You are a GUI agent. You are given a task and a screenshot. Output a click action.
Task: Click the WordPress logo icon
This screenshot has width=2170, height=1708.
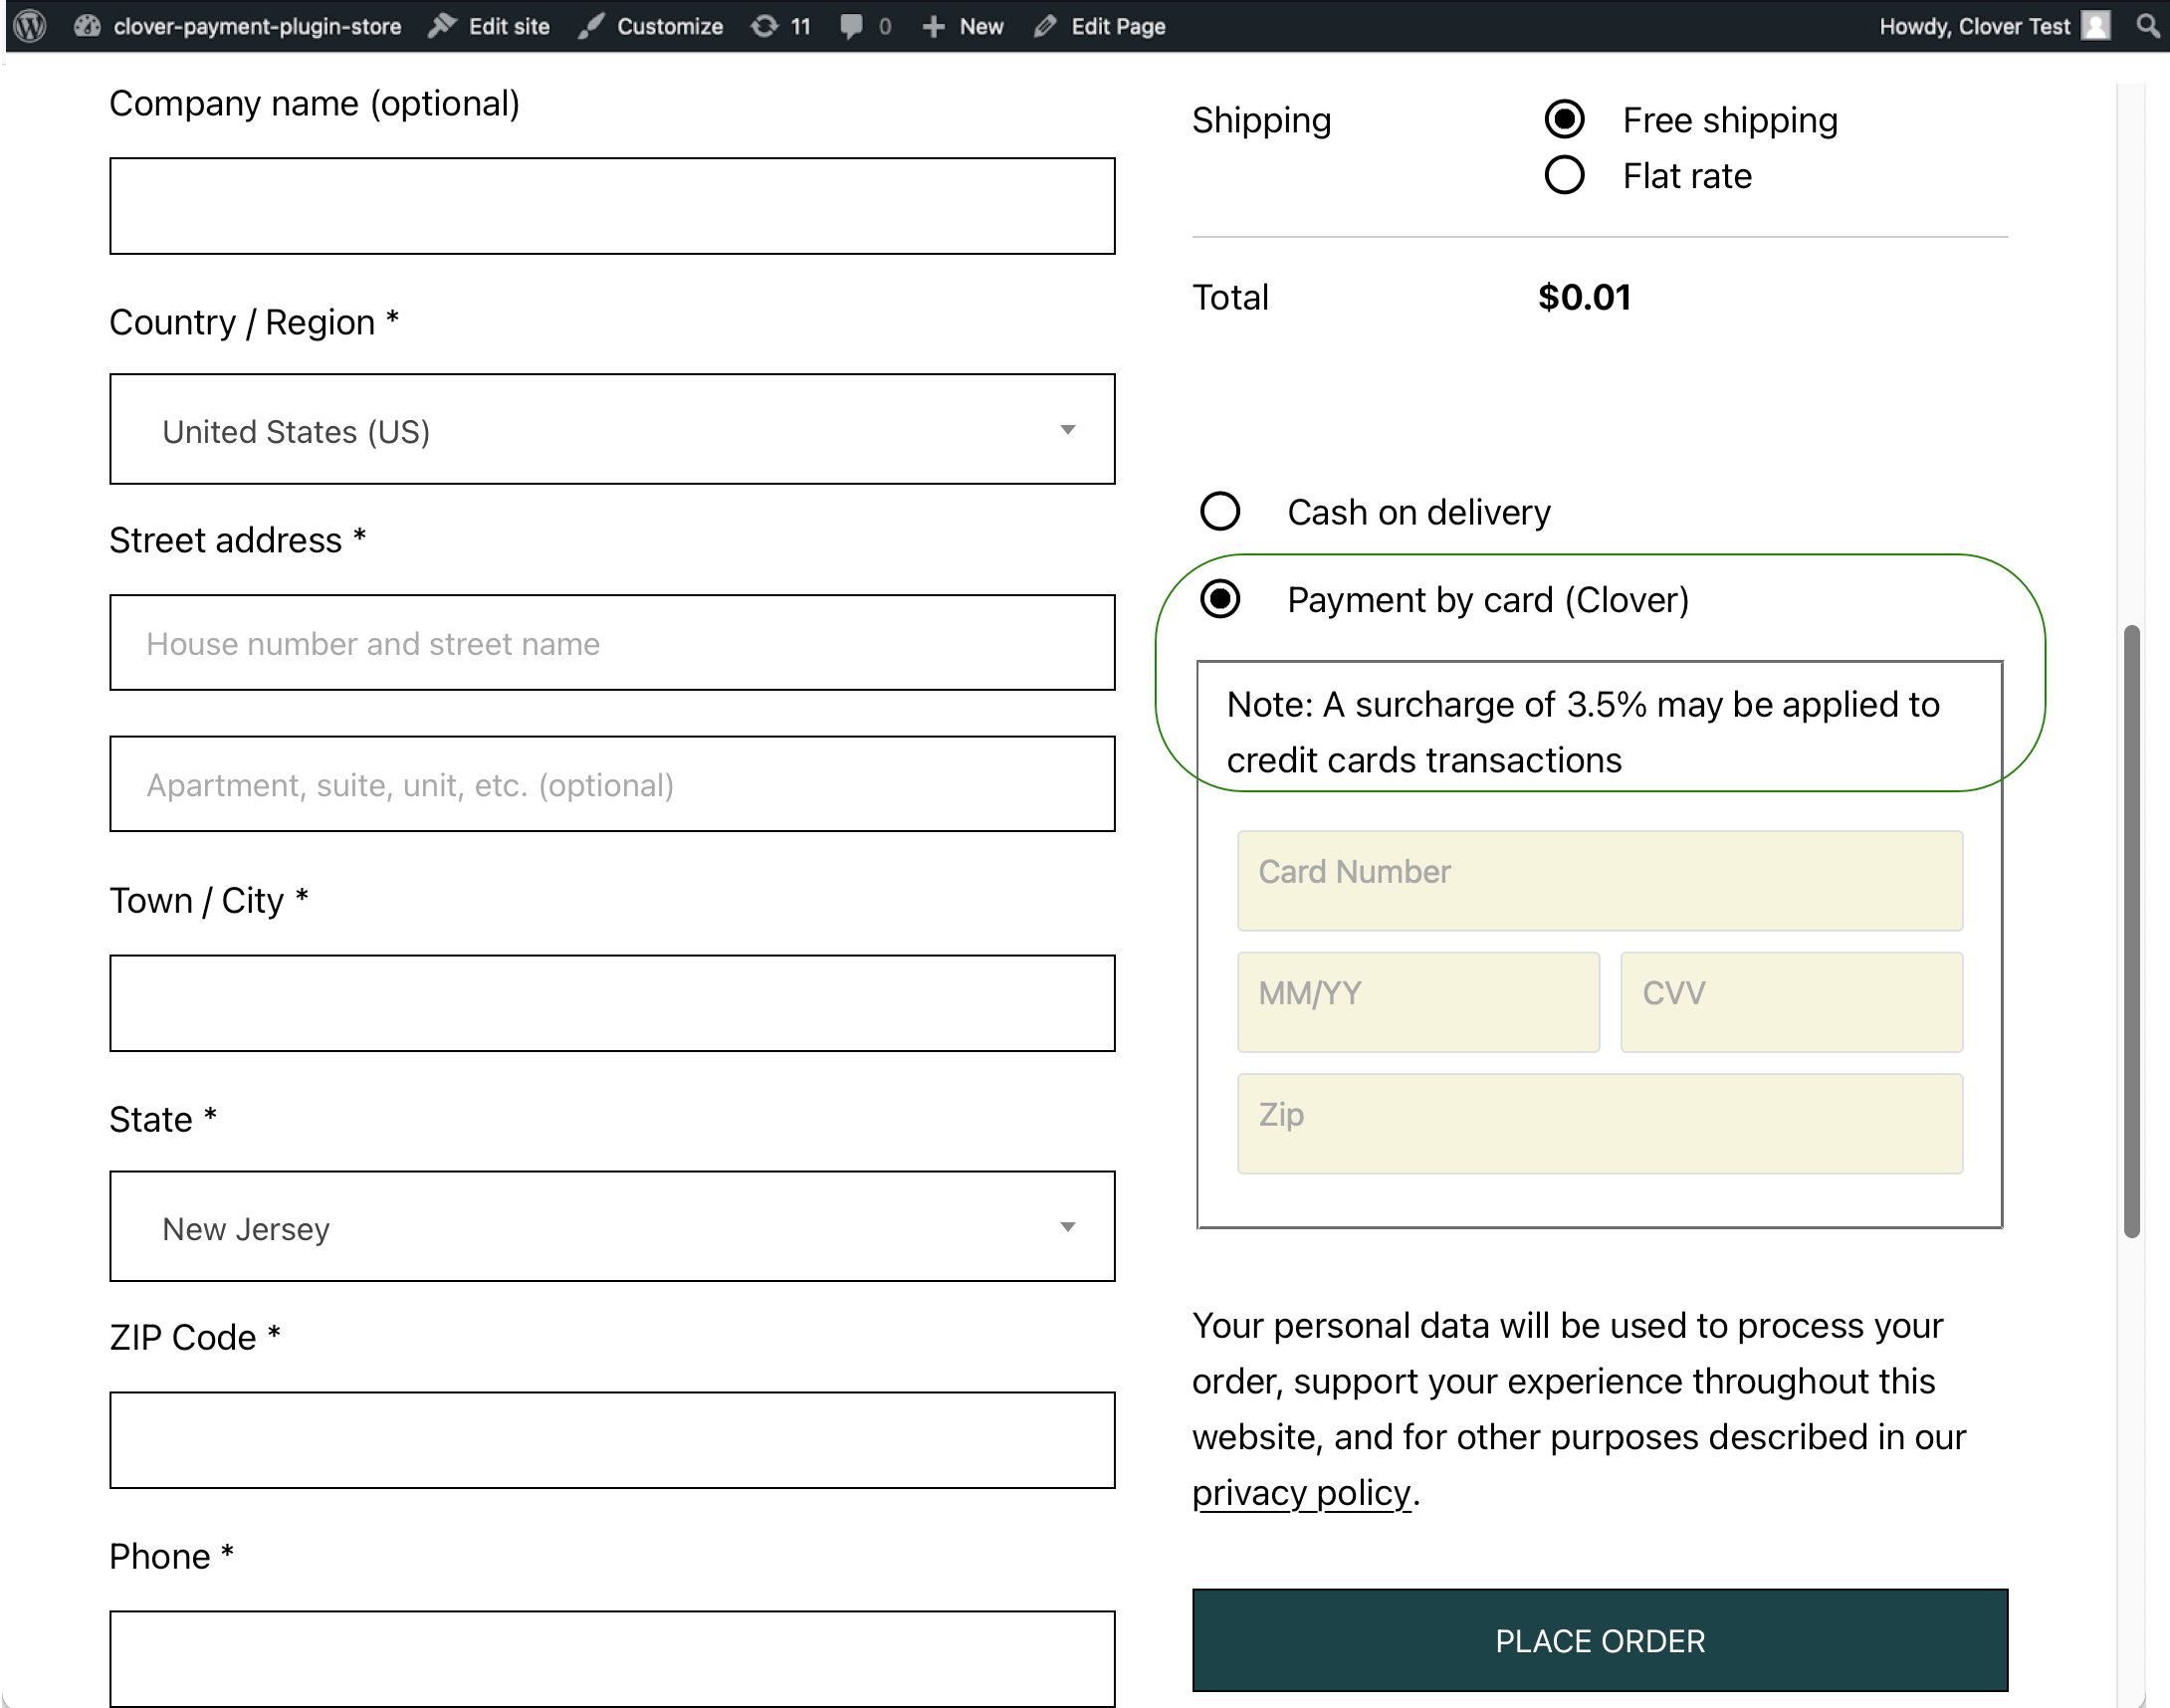[x=30, y=26]
